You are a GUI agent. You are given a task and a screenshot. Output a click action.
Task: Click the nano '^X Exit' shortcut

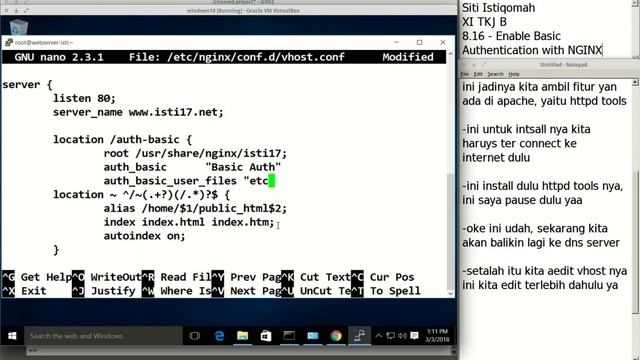point(24,291)
